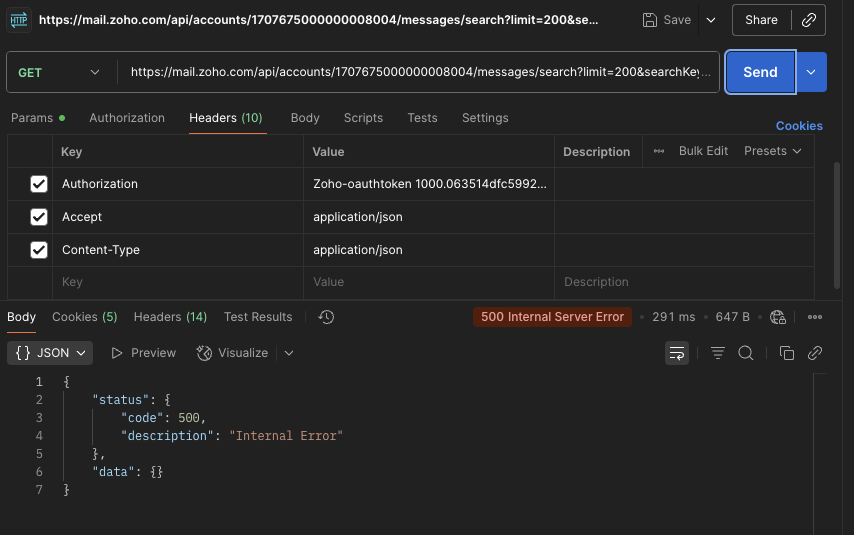Click the Share button
This screenshot has width=854, height=535.
coord(761,20)
